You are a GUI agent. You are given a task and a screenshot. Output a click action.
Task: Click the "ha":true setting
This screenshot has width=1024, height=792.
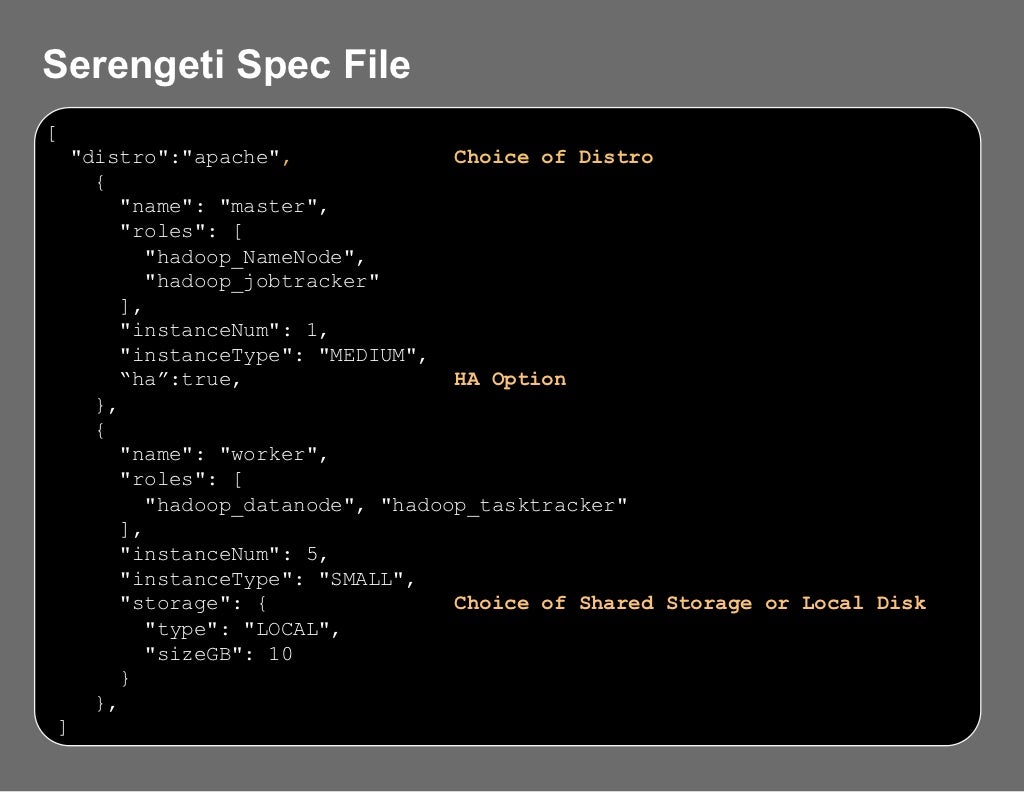pyautogui.click(x=180, y=380)
